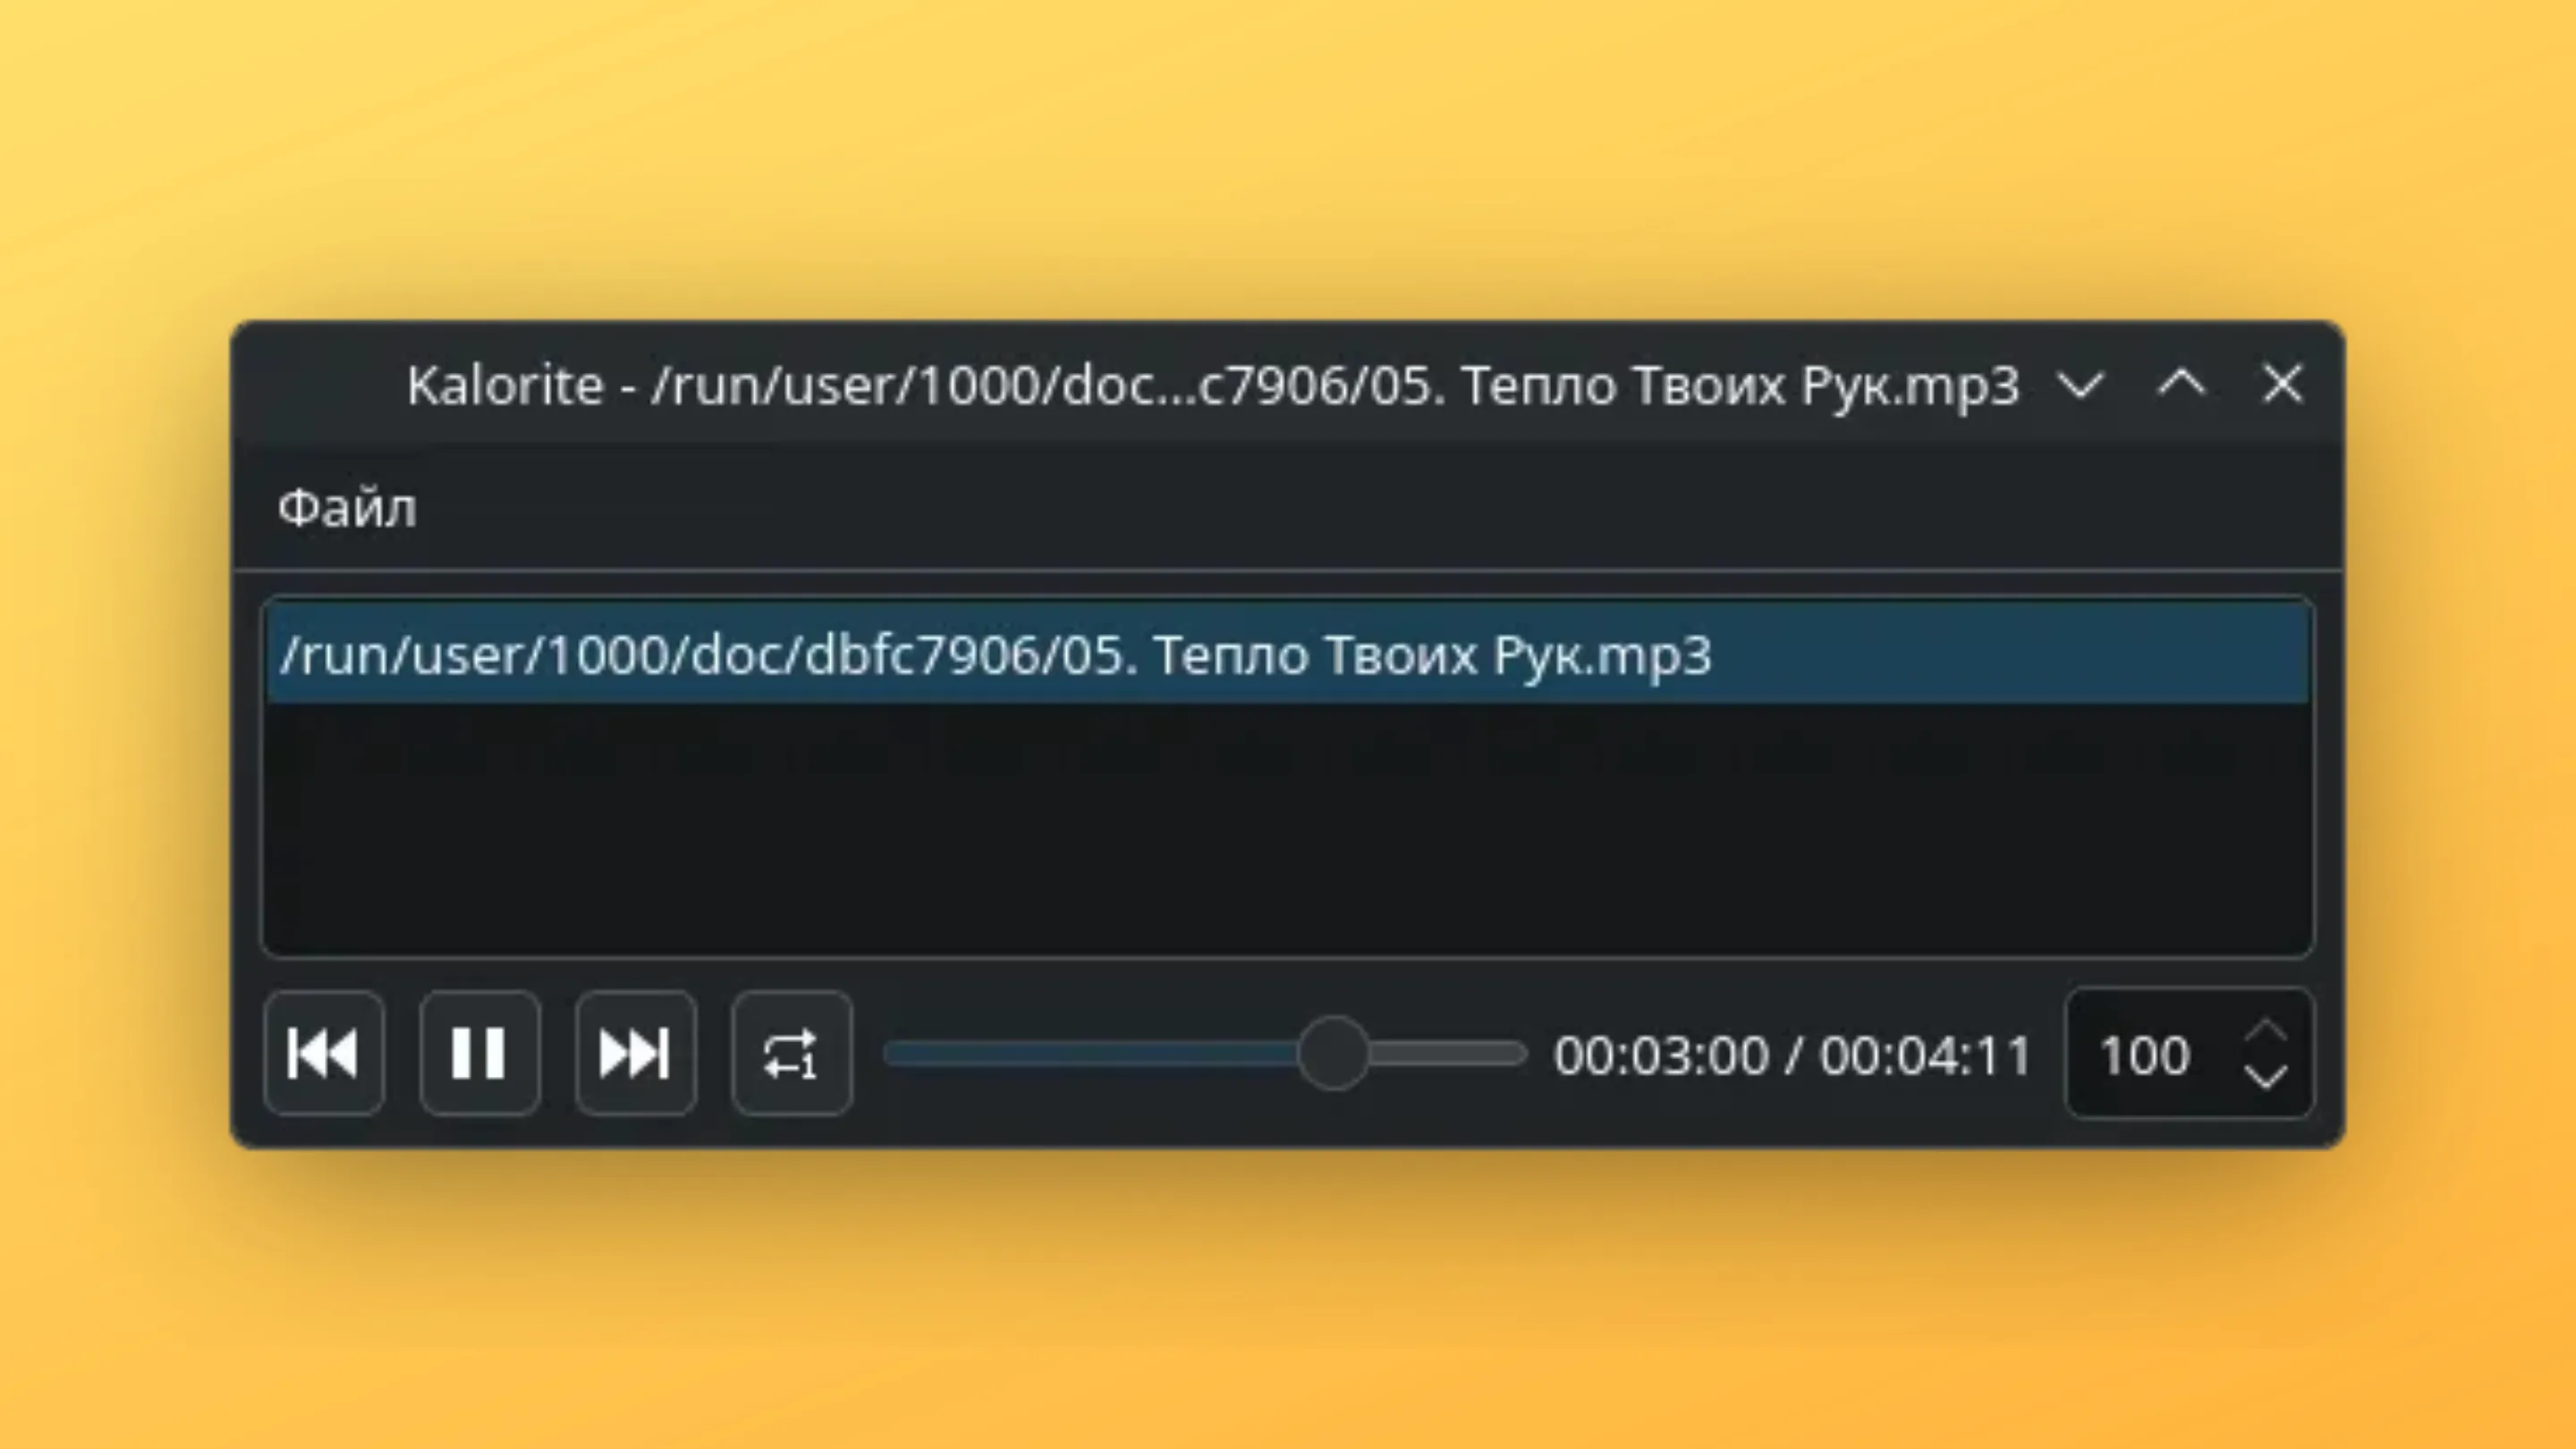Seek back via played blue bar portion
2576x1449 pixels.
tap(1090, 1054)
